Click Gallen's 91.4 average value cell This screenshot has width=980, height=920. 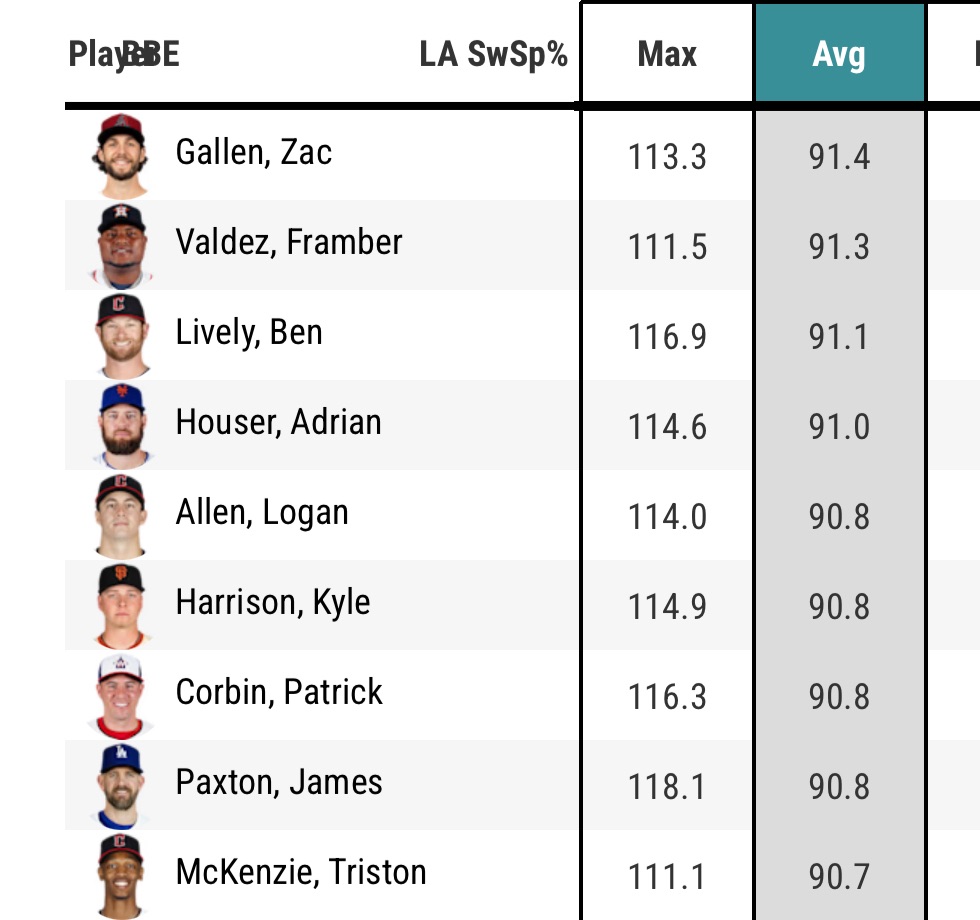(839, 157)
